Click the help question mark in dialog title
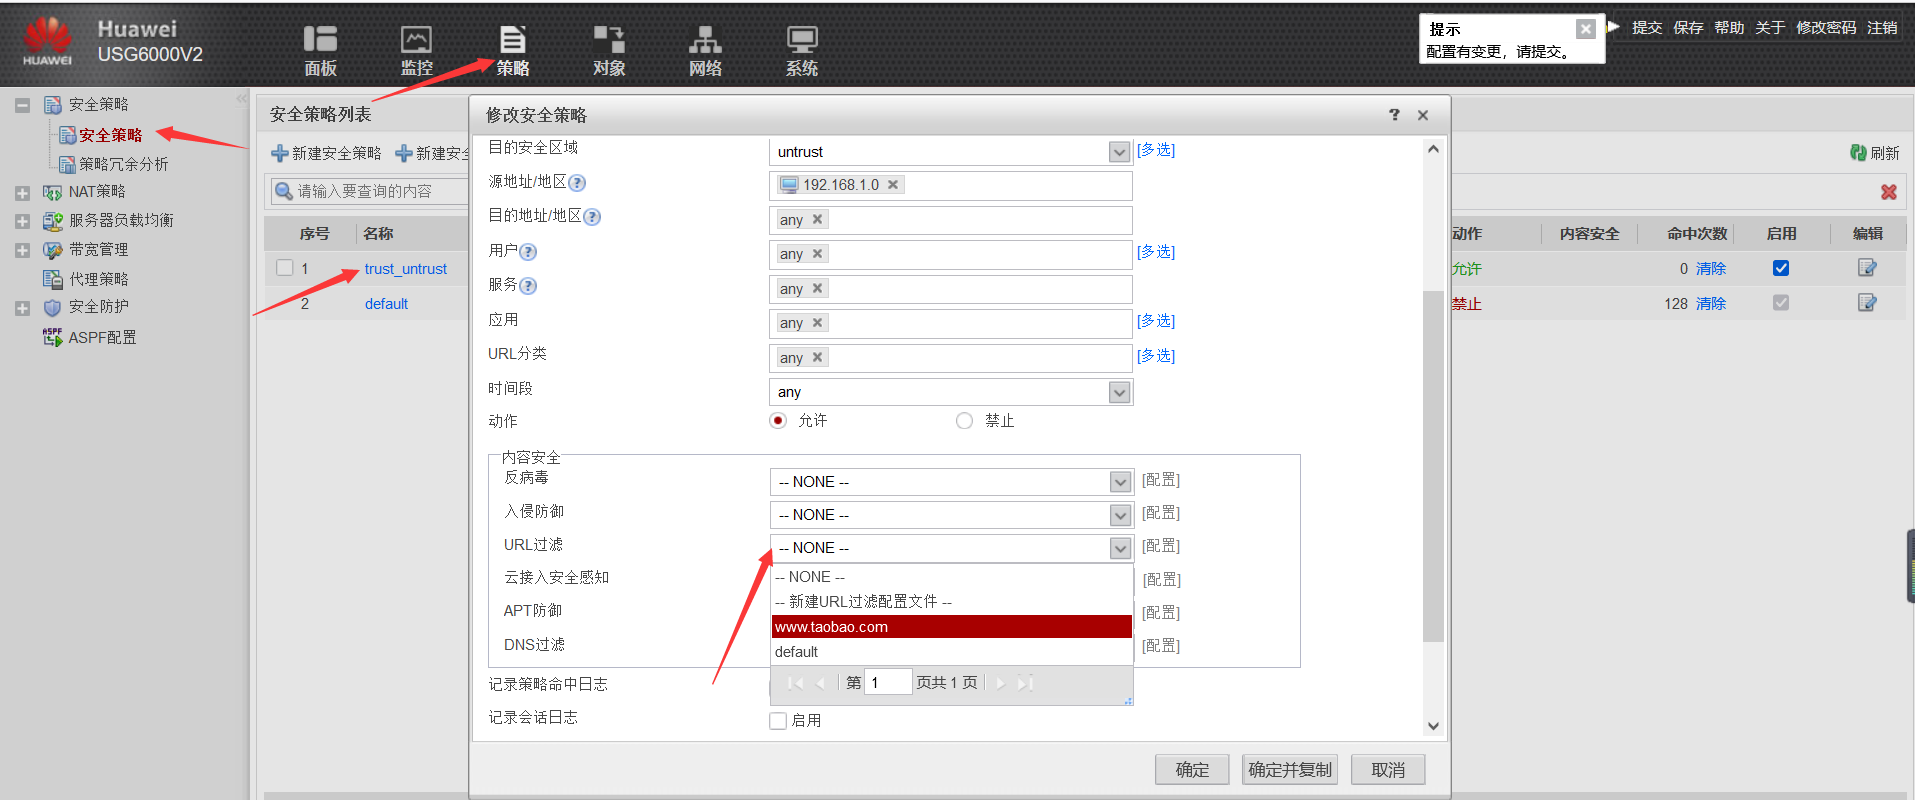 tap(1394, 115)
